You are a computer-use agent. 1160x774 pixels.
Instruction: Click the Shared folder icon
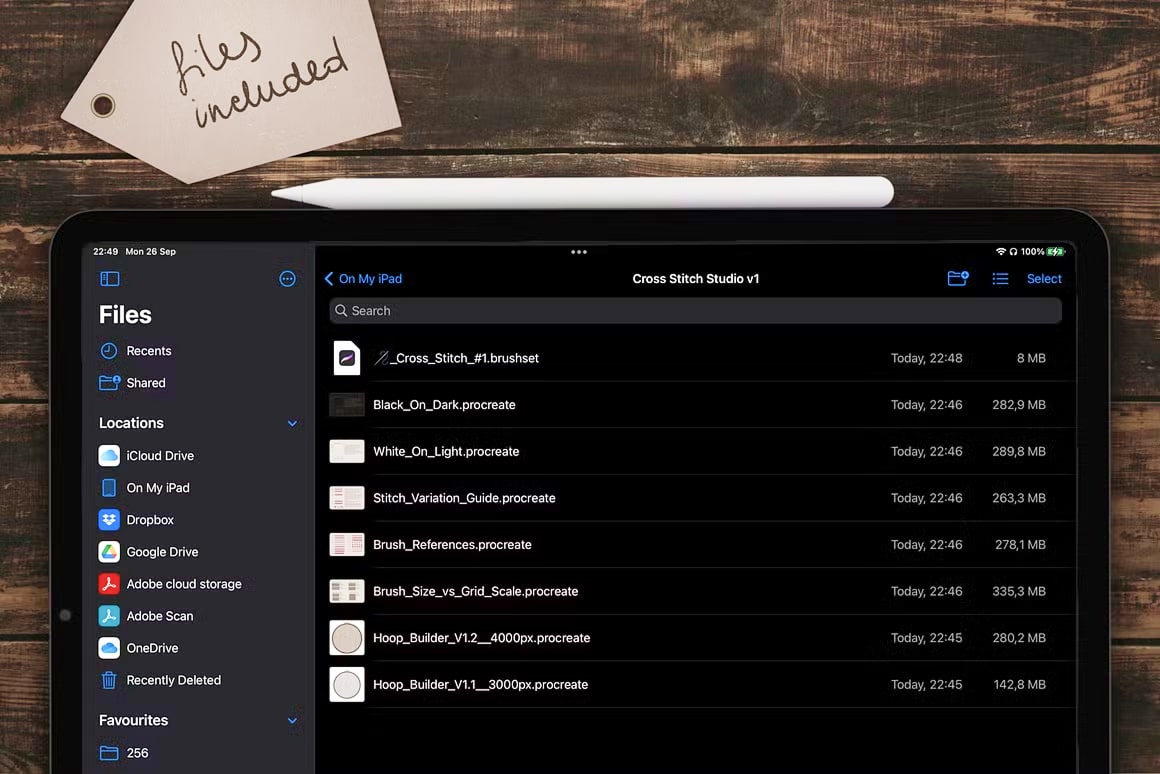pyautogui.click(x=109, y=383)
